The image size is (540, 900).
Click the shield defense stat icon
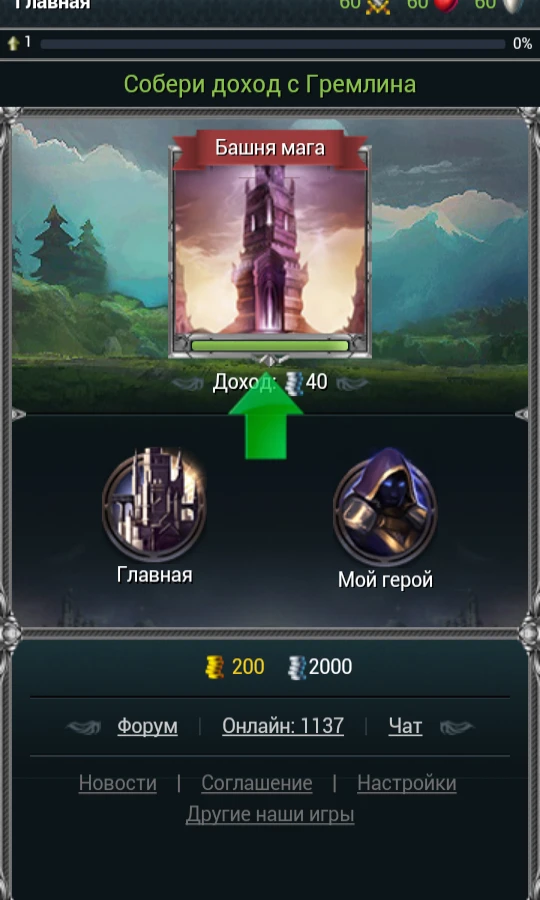click(513, 5)
